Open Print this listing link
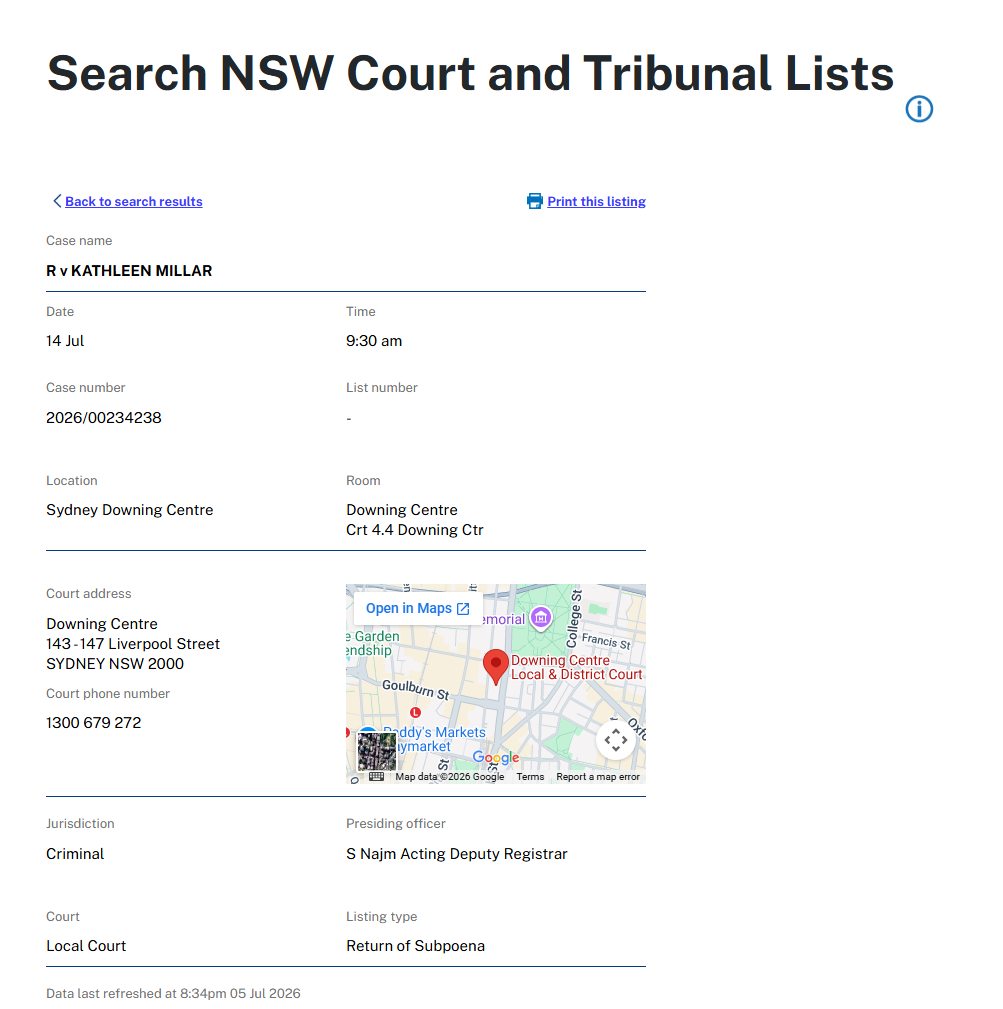The image size is (1003, 1009). [596, 201]
